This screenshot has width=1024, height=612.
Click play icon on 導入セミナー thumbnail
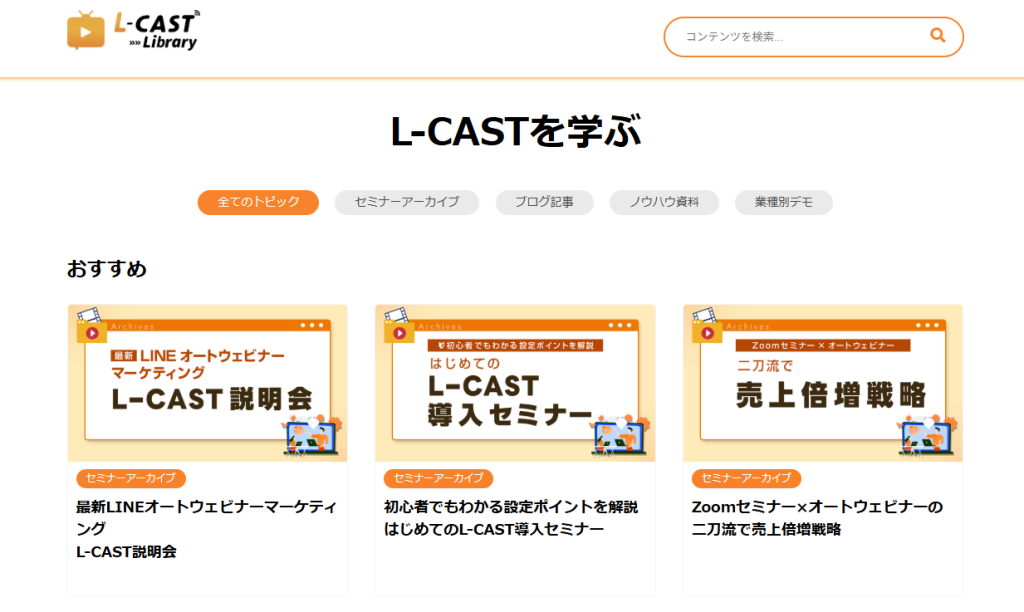400,333
